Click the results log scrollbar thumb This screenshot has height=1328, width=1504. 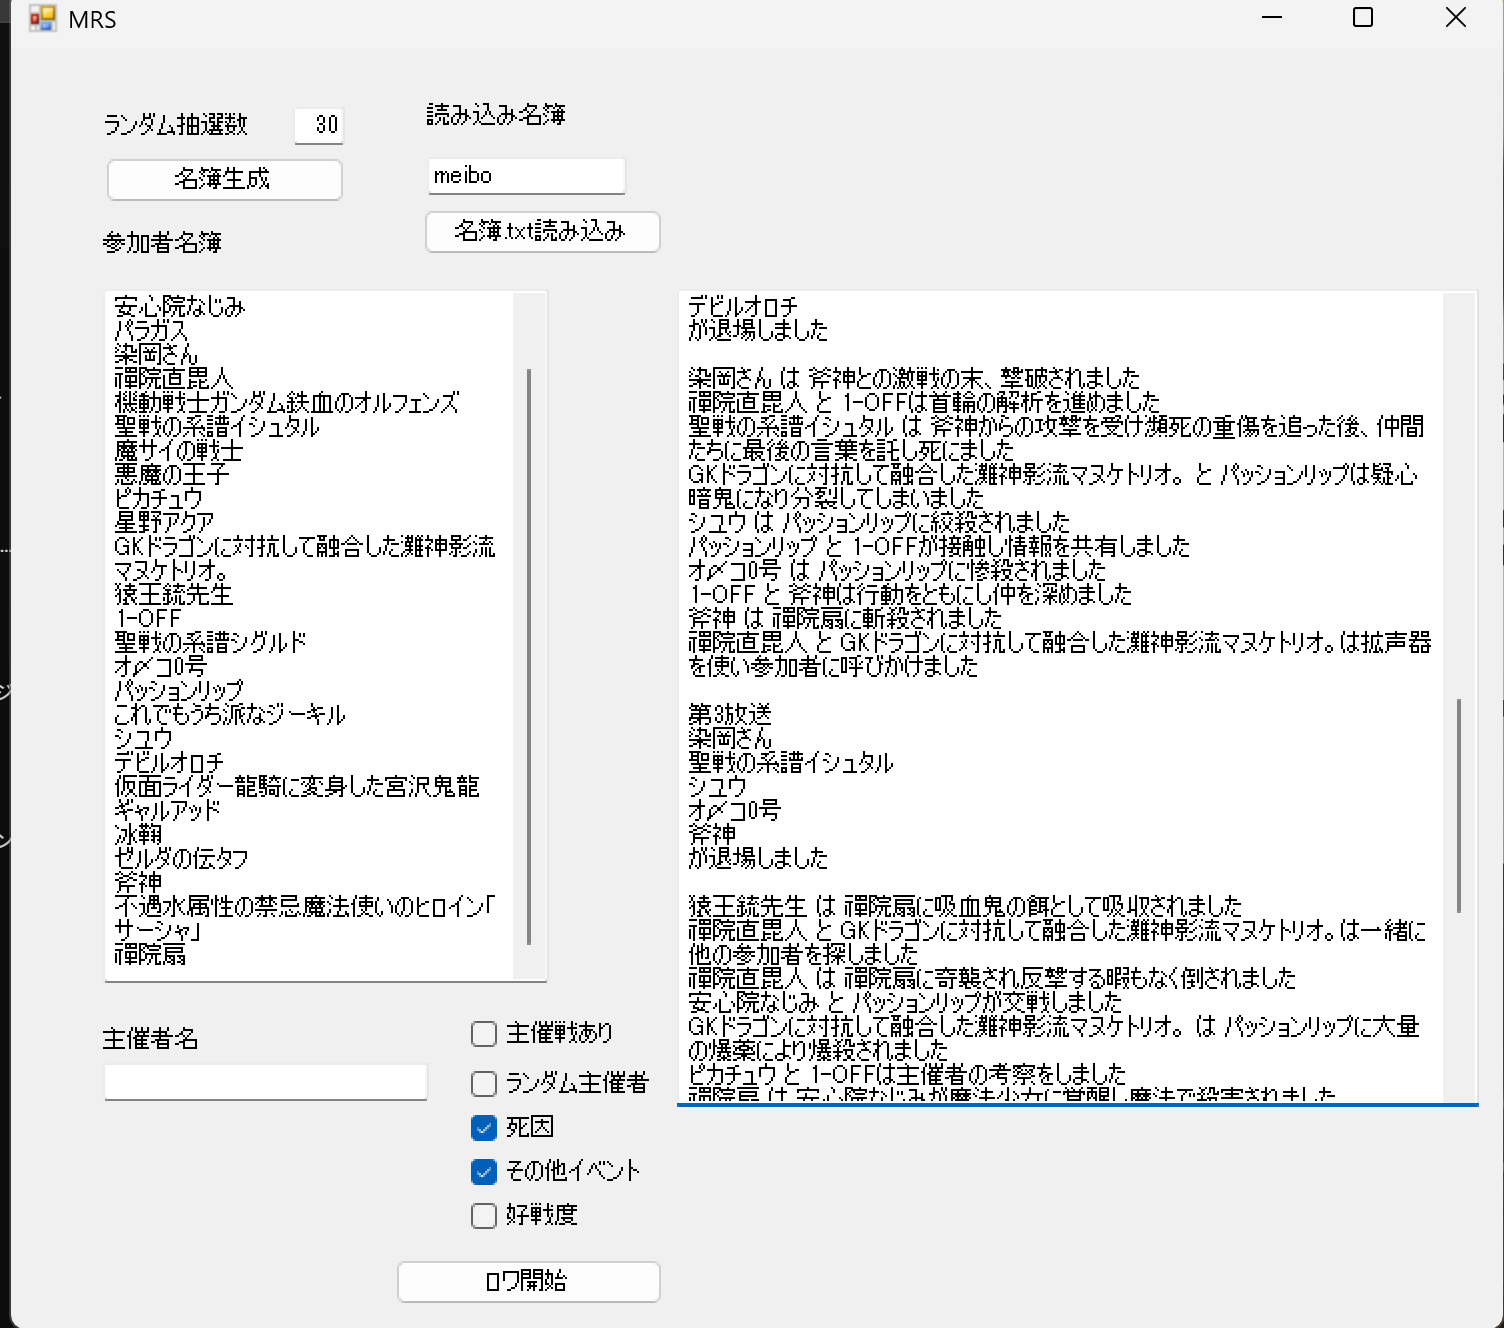click(1459, 805)
